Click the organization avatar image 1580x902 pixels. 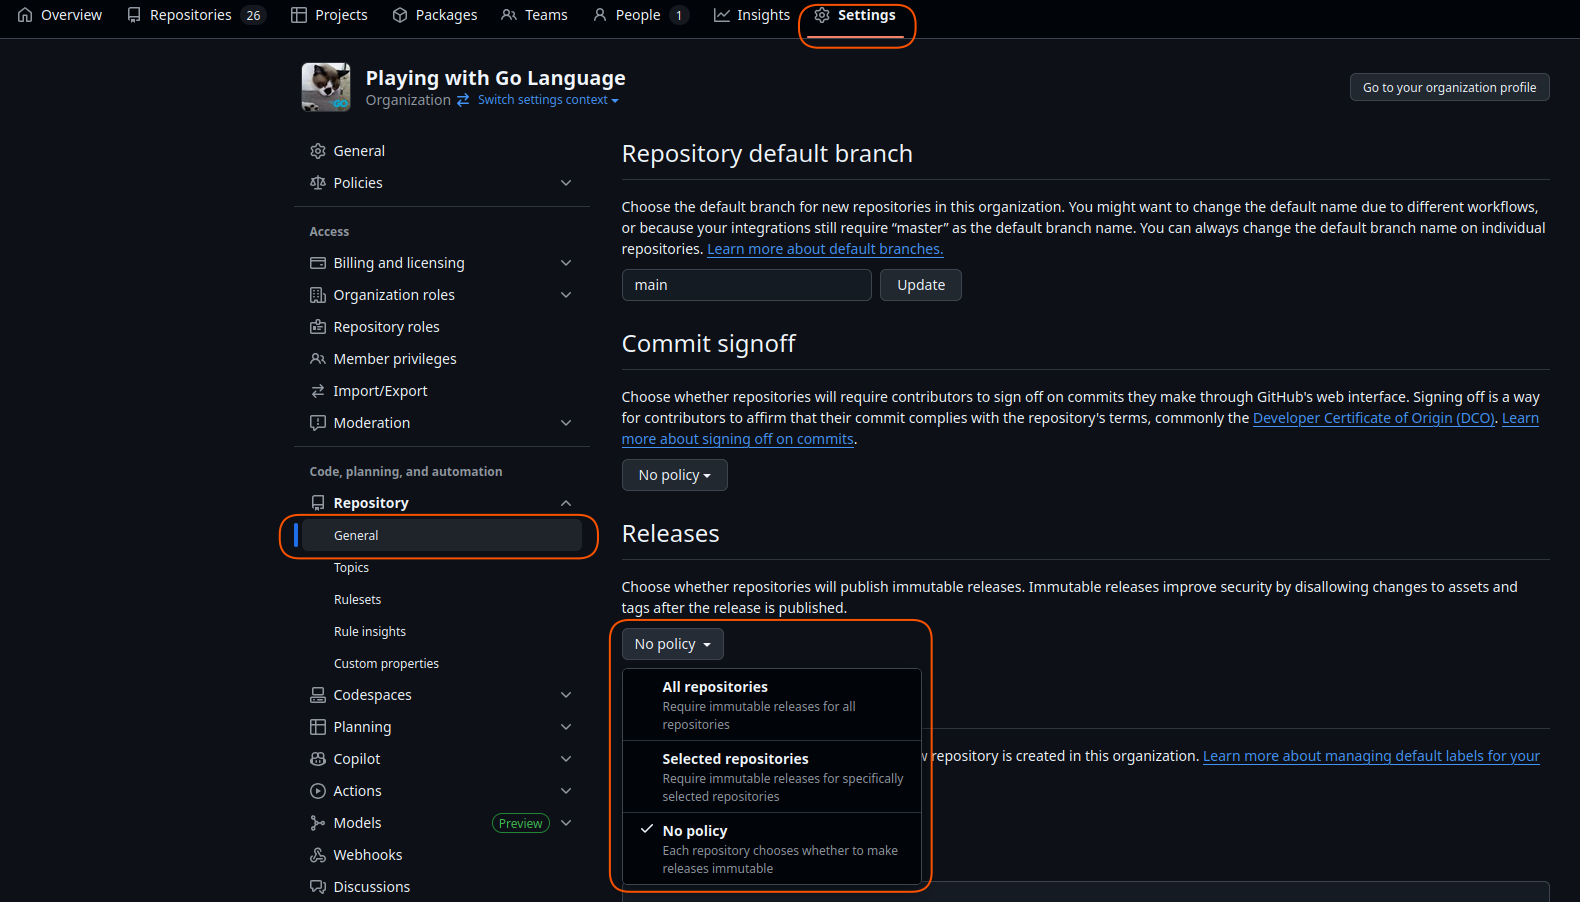coord(326,87)
